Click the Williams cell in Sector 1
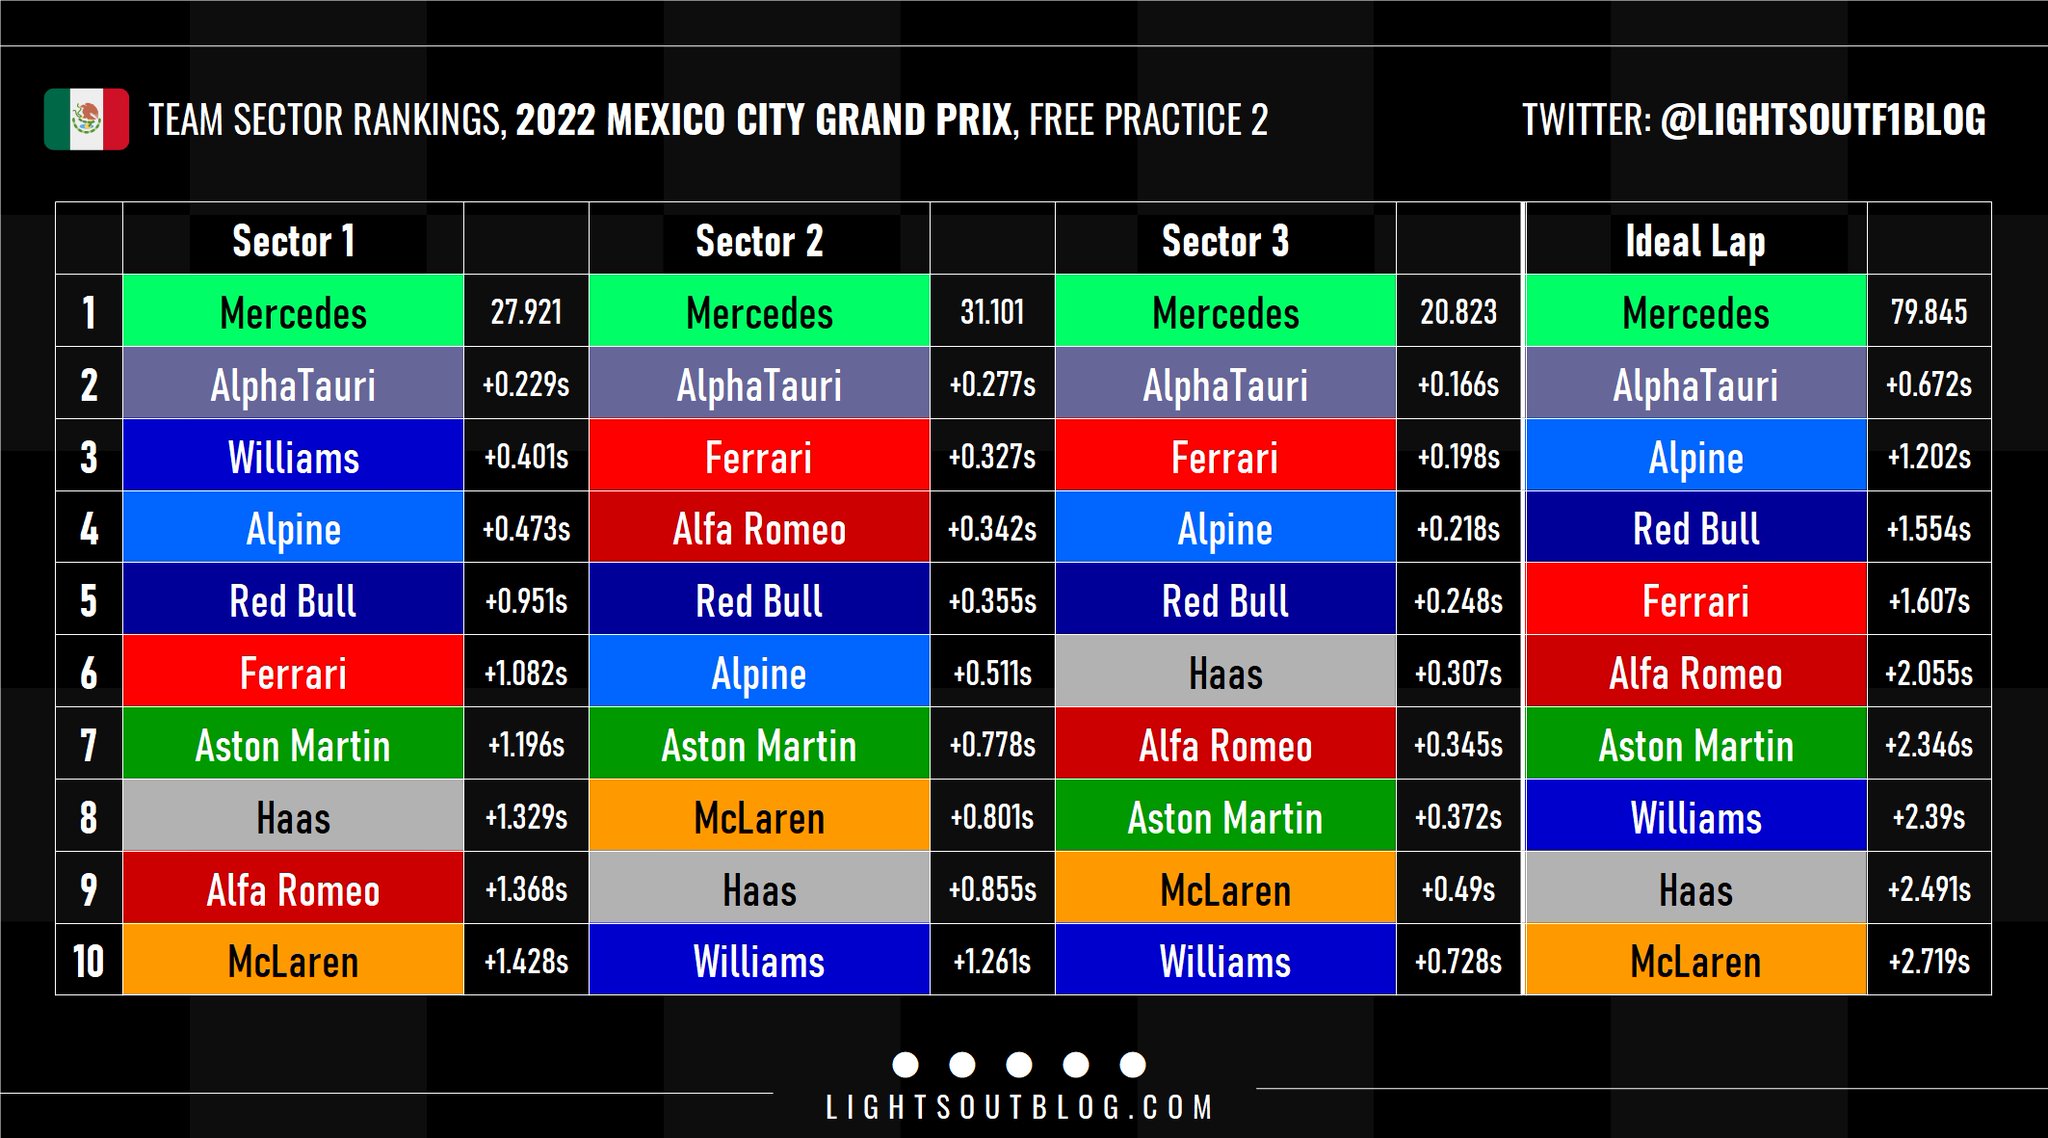 pyautogui.click(x=293, y=457)
